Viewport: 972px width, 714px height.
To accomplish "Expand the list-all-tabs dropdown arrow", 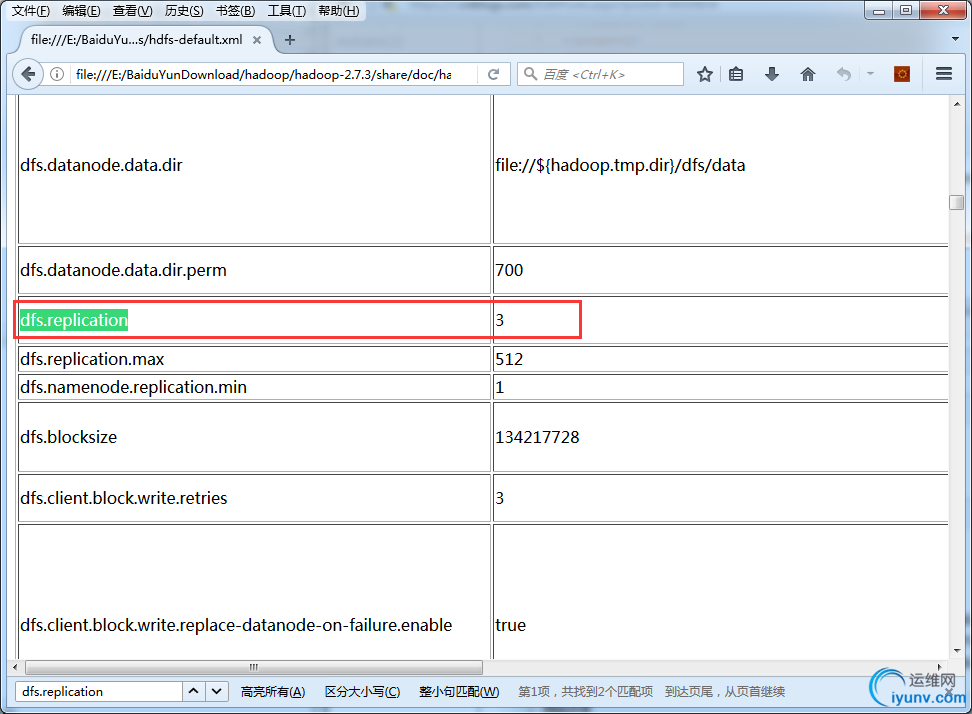I will click(955, 39).
